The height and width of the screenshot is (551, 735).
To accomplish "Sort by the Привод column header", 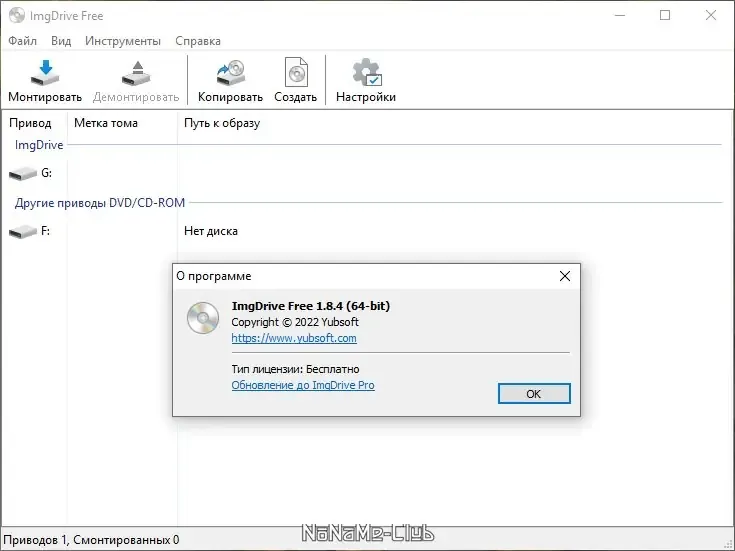I will (x=30, y=123).
